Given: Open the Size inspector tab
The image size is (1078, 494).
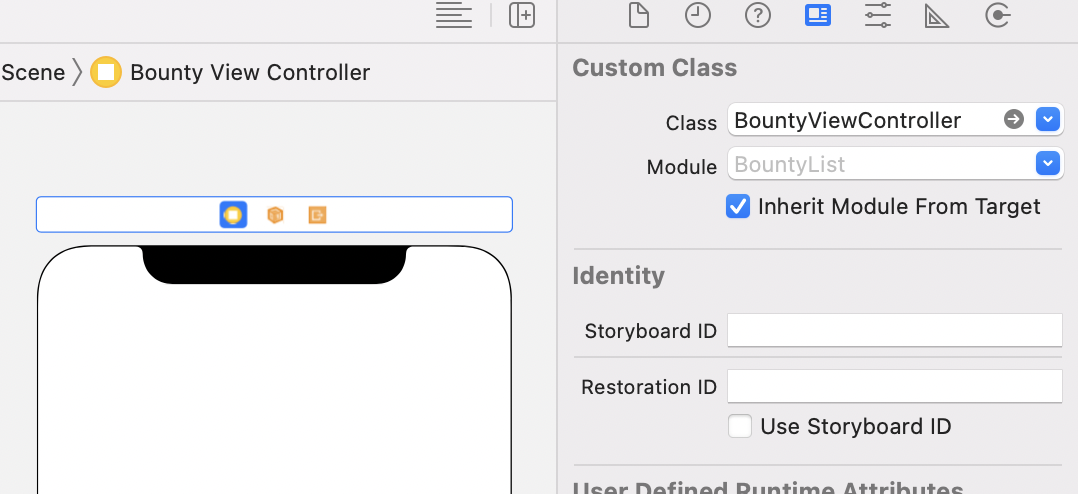Looking at the screenshot, I should (x=936, y=15).
